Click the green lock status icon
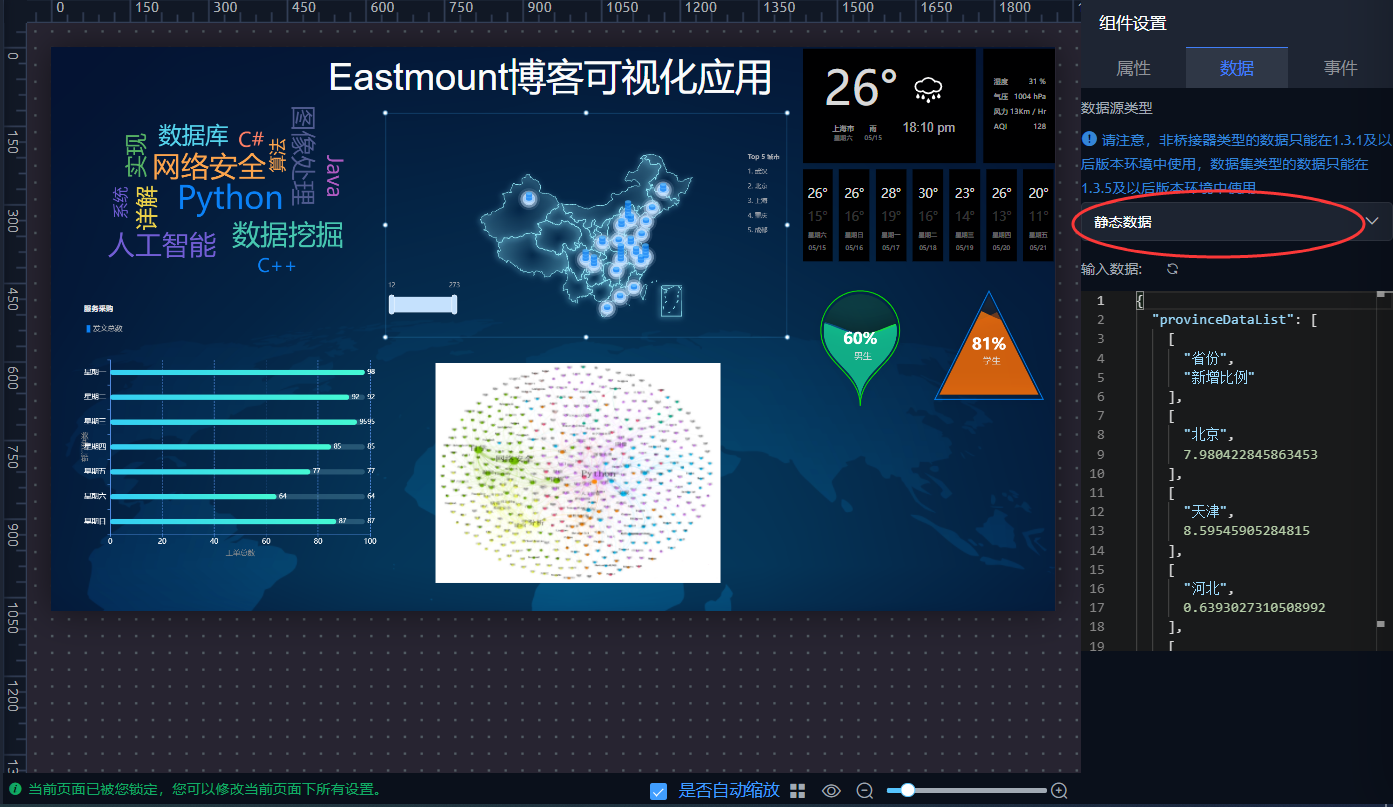The height and width of the screenshot is (807, 1393). (15, 789)
